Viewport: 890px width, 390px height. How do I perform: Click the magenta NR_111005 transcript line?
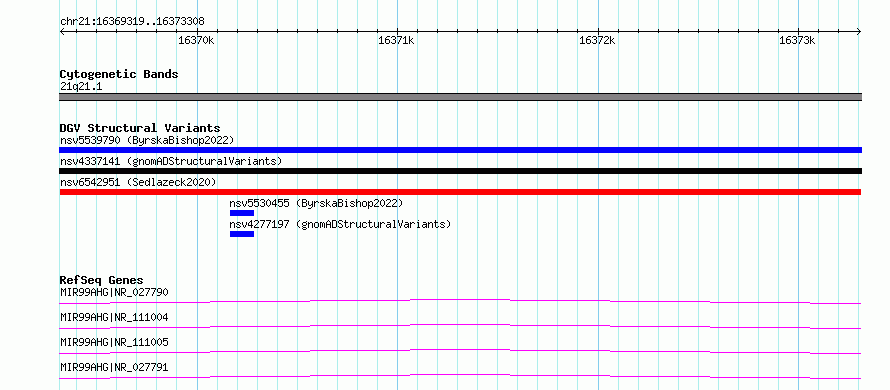pyautogui.click(x=460, y=351)
